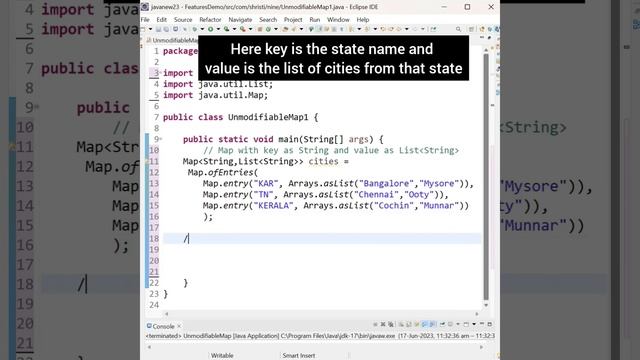Close the Console view tab
Screen dimensions: 640x360
tap(179, 326)
